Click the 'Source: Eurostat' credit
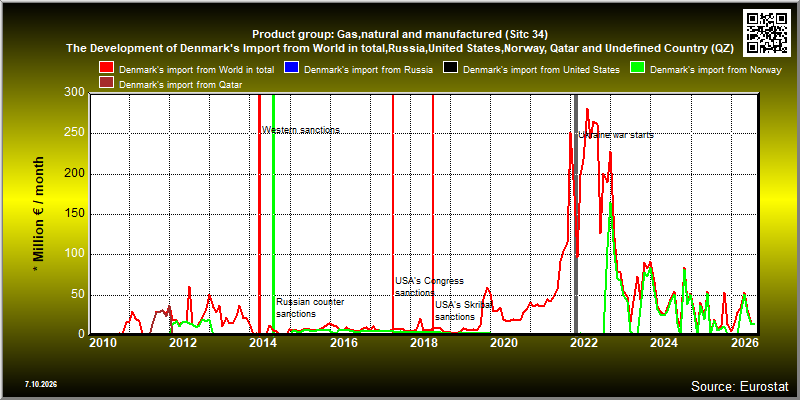Viewport: 800px width, 400px height. (x=739, y=385)
